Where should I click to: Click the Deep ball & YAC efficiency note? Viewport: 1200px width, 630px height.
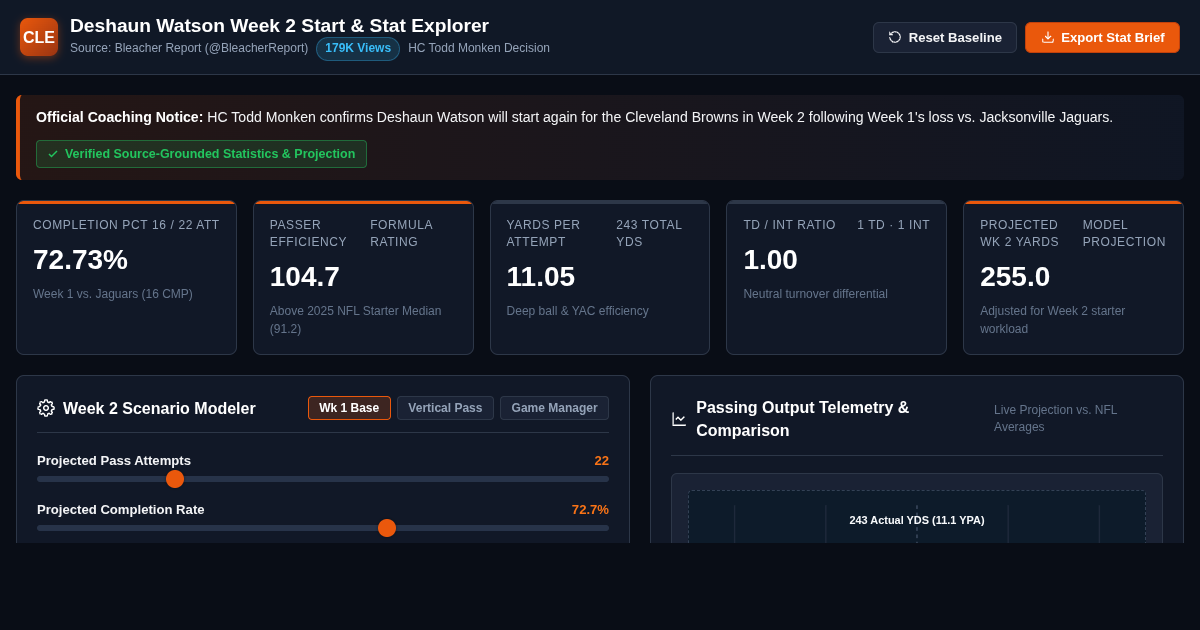pos(577,311)
